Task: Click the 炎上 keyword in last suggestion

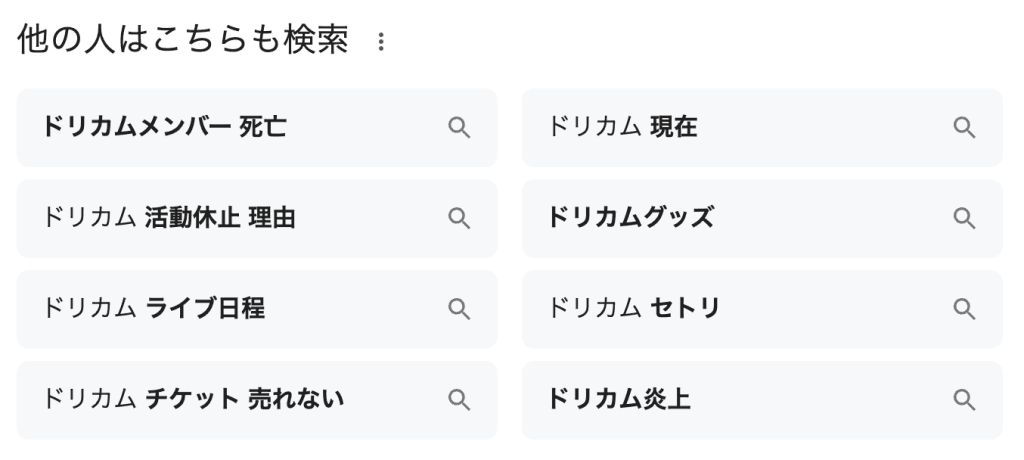Action: pyautogui.click(x=667, y=400)
